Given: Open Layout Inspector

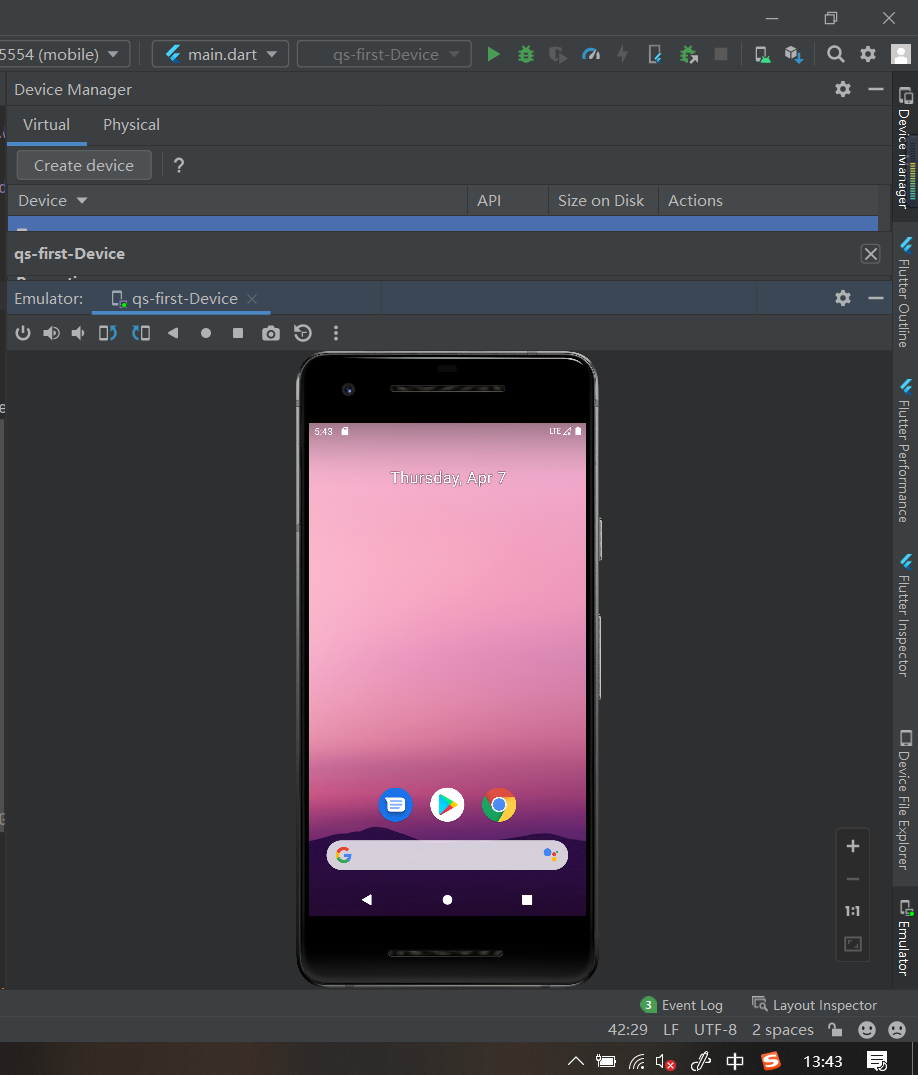Looking at the screenshot, I should (x=814, y=1005).
